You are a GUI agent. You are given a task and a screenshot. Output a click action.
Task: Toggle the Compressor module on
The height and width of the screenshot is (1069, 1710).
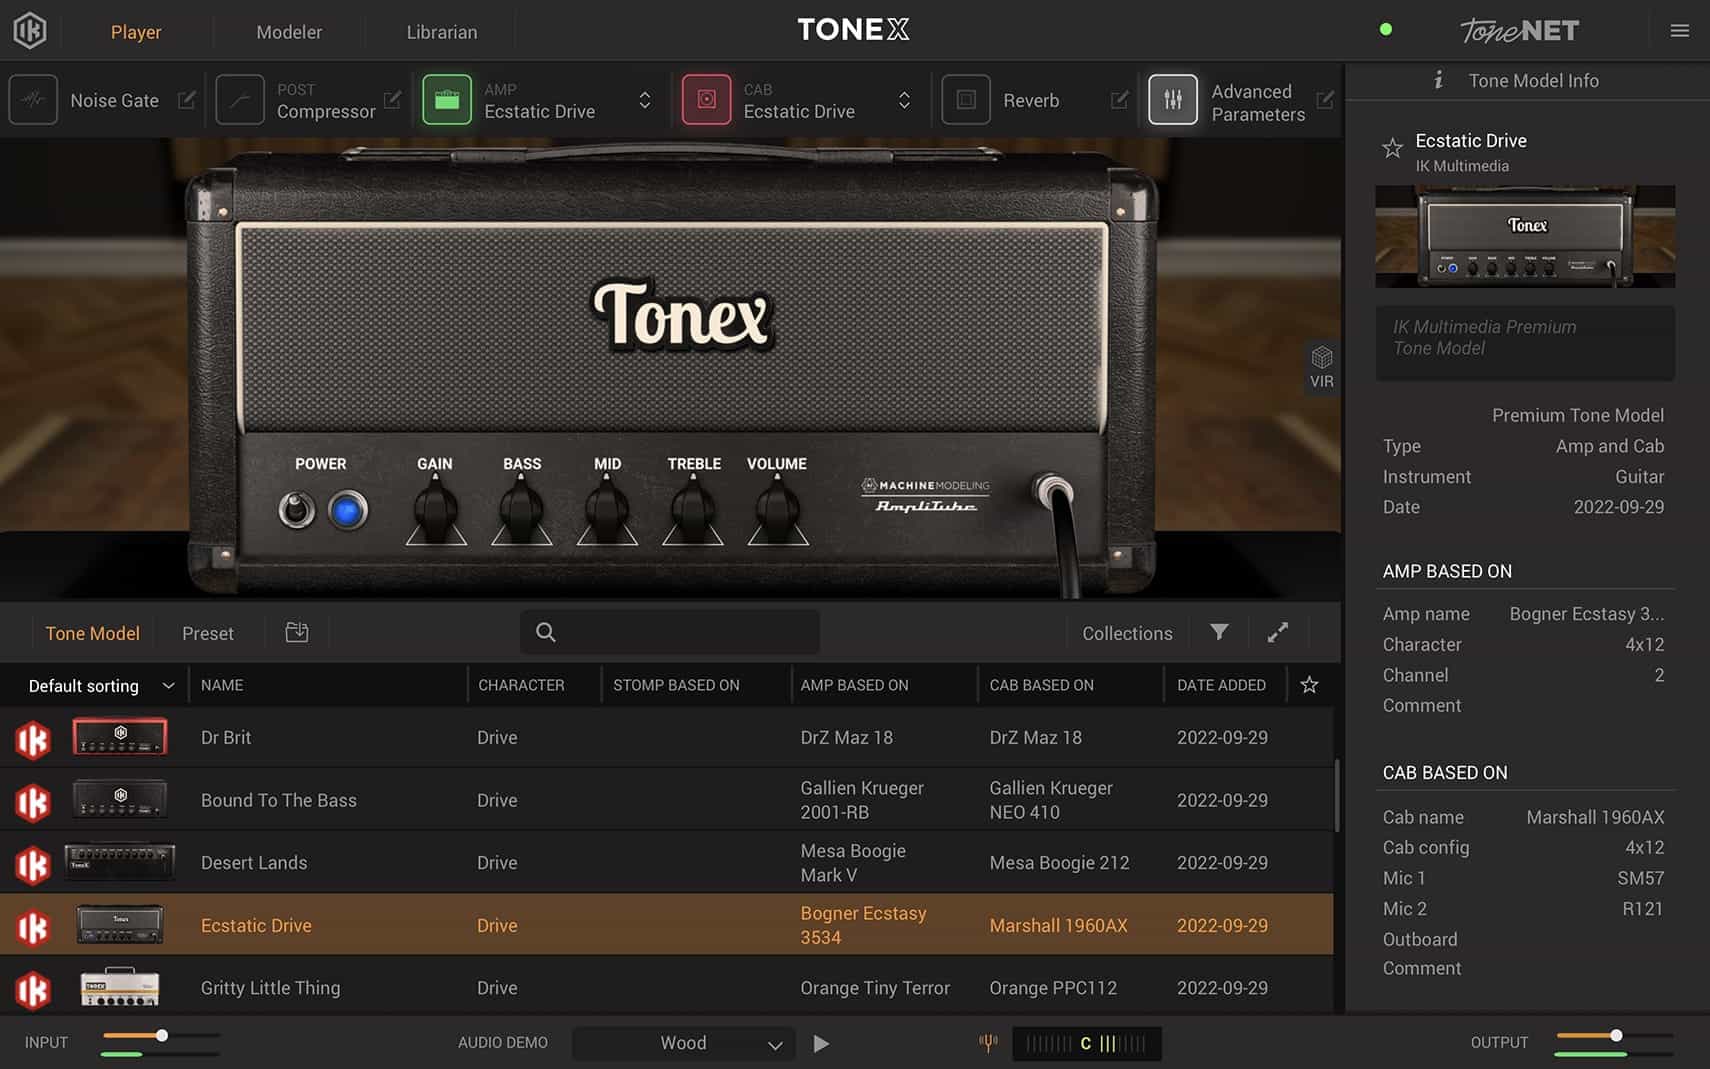click(240, 100)
